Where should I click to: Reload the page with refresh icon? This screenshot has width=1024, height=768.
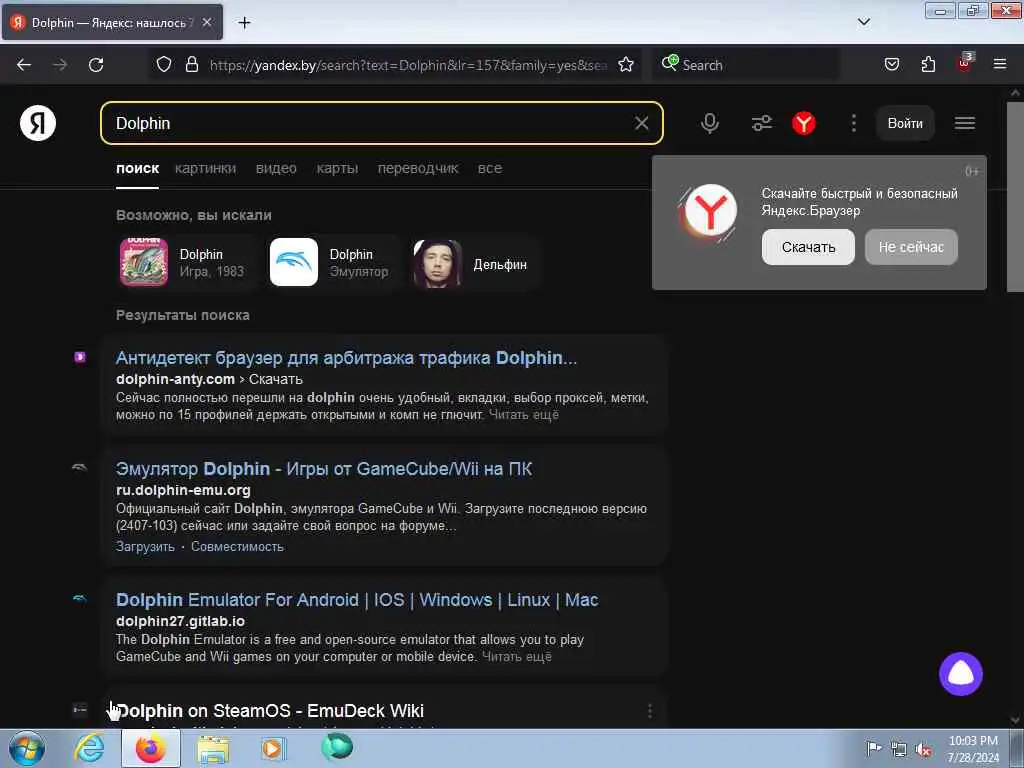click(96, 65)
